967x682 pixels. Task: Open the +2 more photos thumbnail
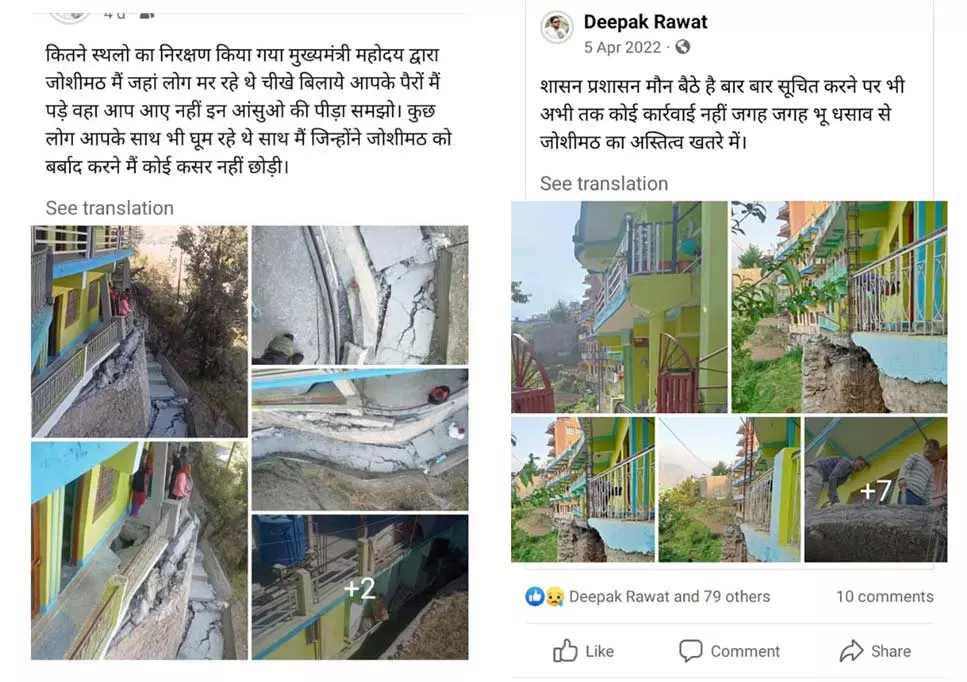360,587
